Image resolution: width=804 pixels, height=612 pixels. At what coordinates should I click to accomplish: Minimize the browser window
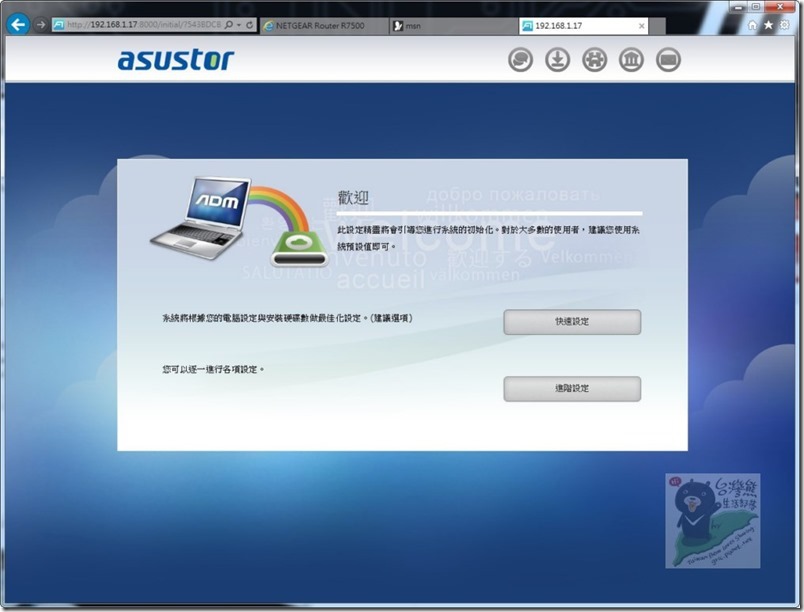pyautogui.click(x=738, y=7)
